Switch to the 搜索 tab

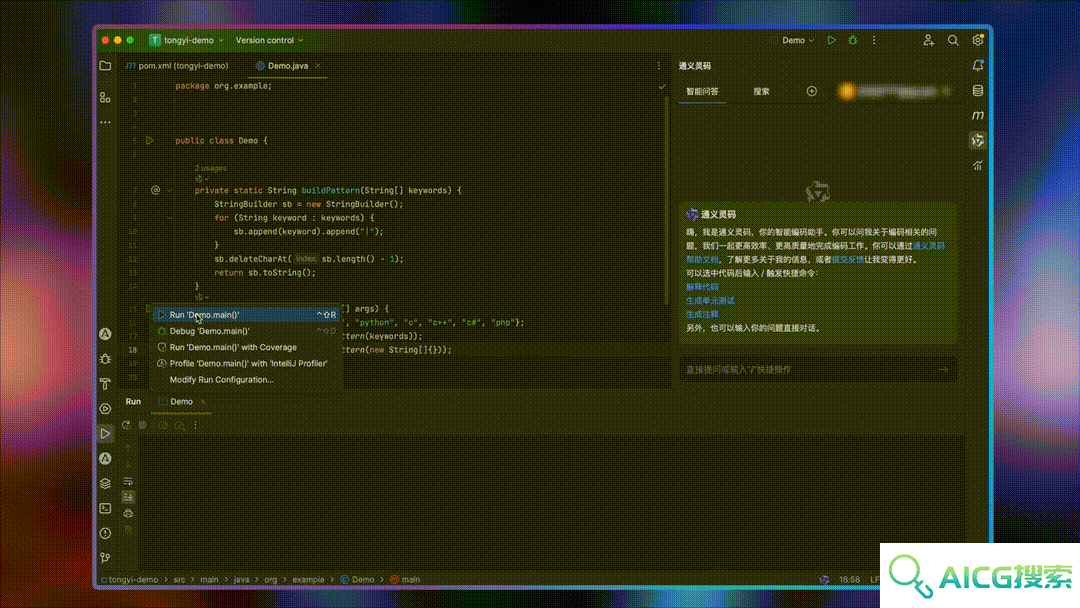coord(761,92)
